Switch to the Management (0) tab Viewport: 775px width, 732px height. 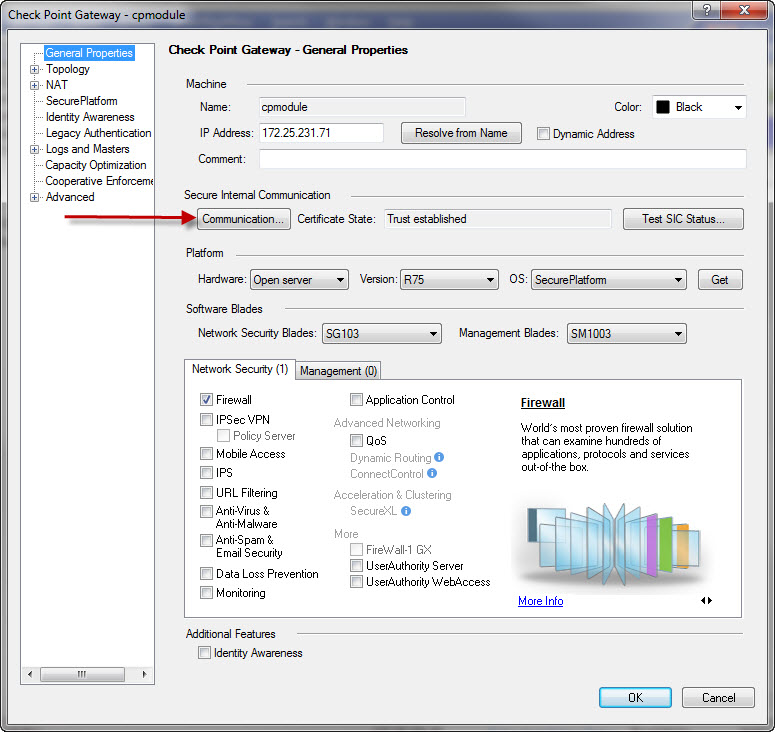(x=339, y=371)
